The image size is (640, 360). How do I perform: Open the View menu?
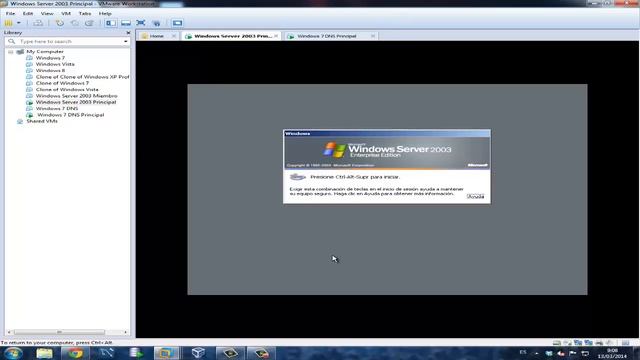[x=47, y=13]
